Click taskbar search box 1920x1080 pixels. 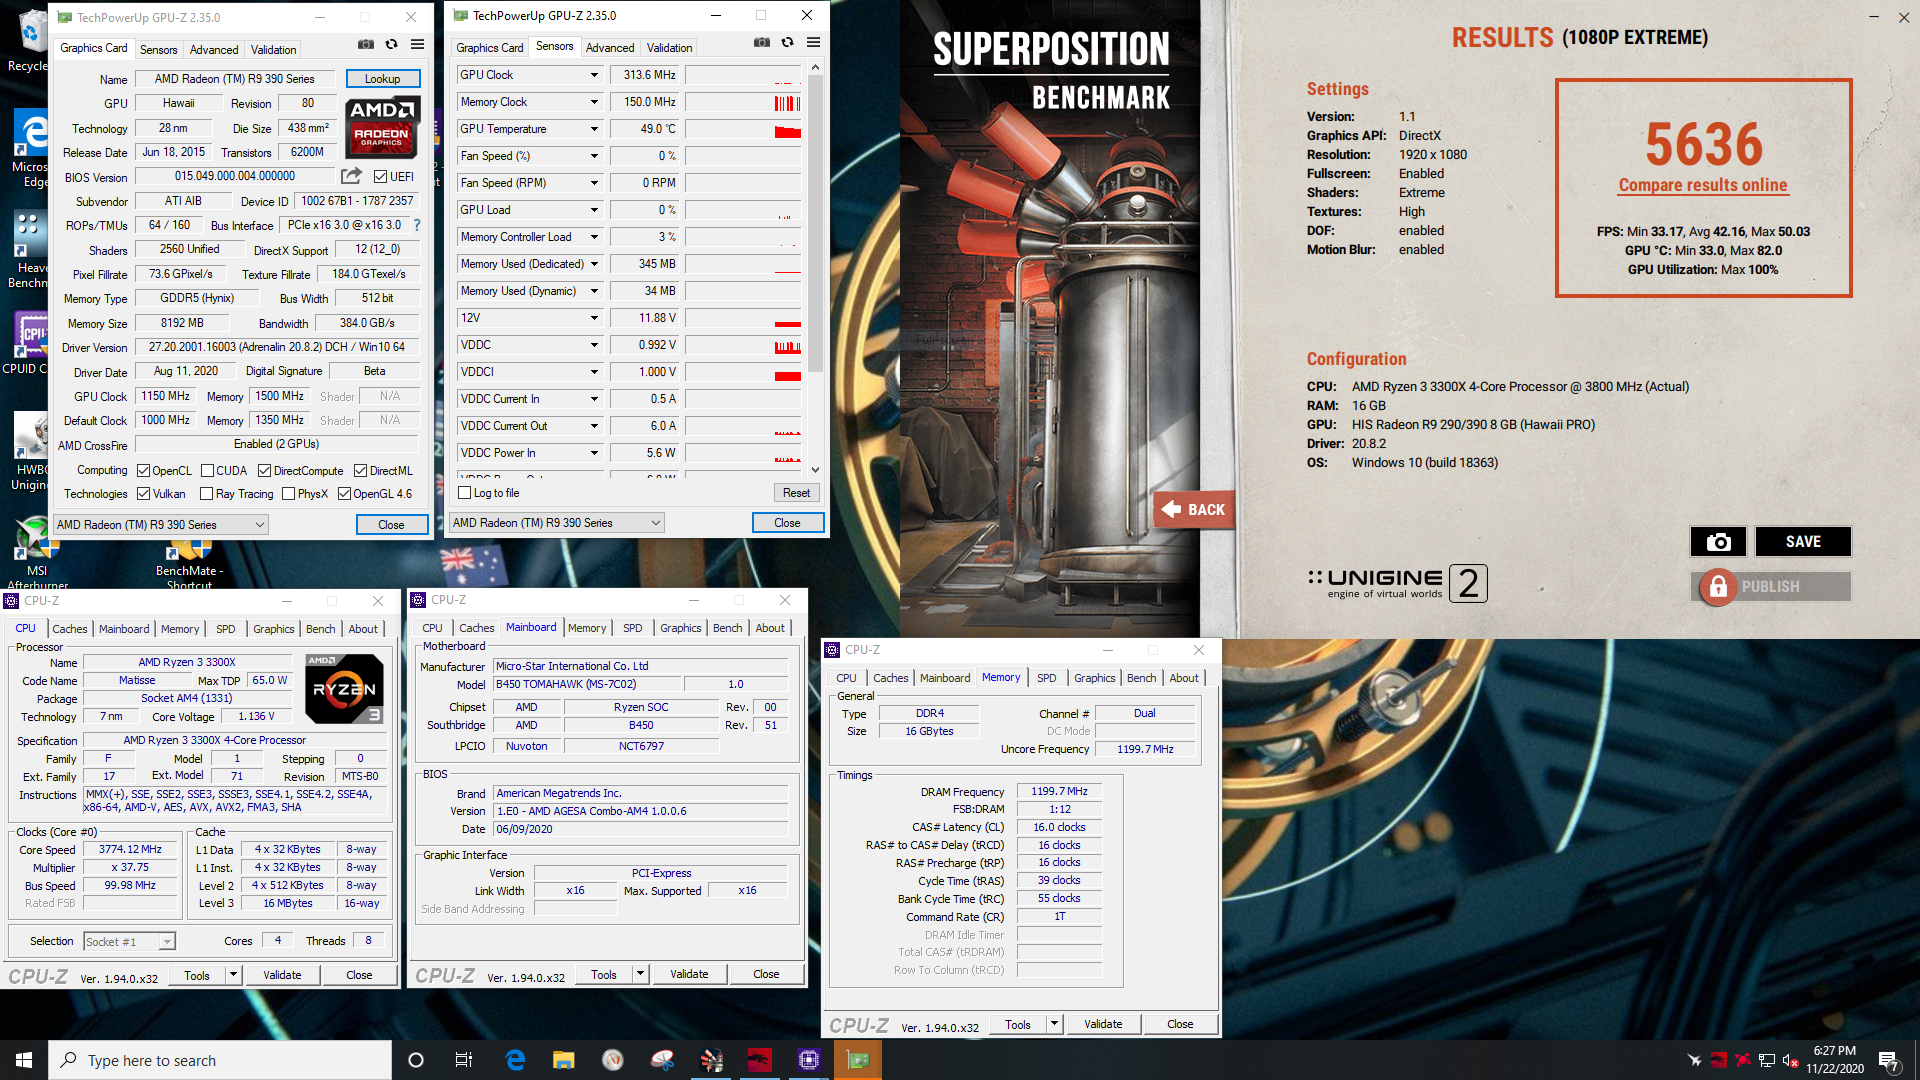(x=220, y=1060)
